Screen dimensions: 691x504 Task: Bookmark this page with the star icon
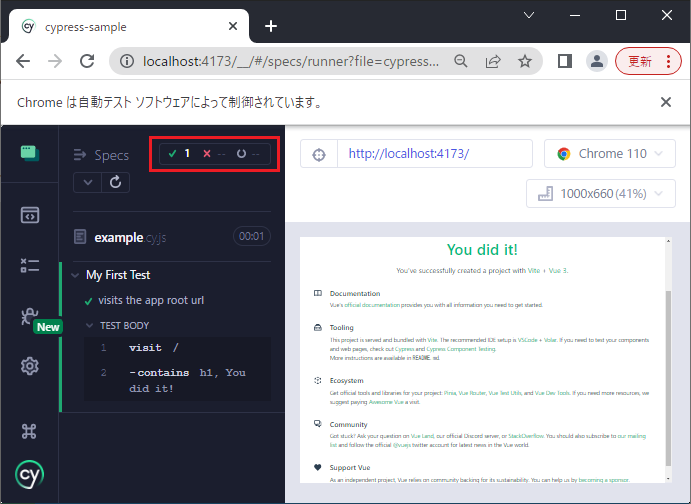pos(525,61)
